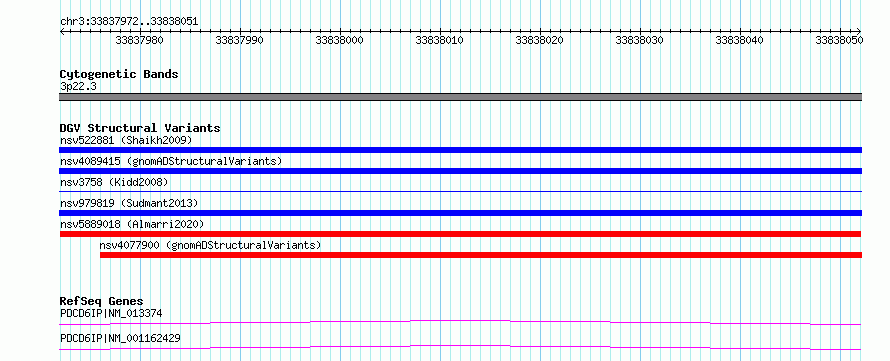Click the blue bar under nsv522881
The width and height of the screenshot is (890, 361).
[x=460, y=150]
